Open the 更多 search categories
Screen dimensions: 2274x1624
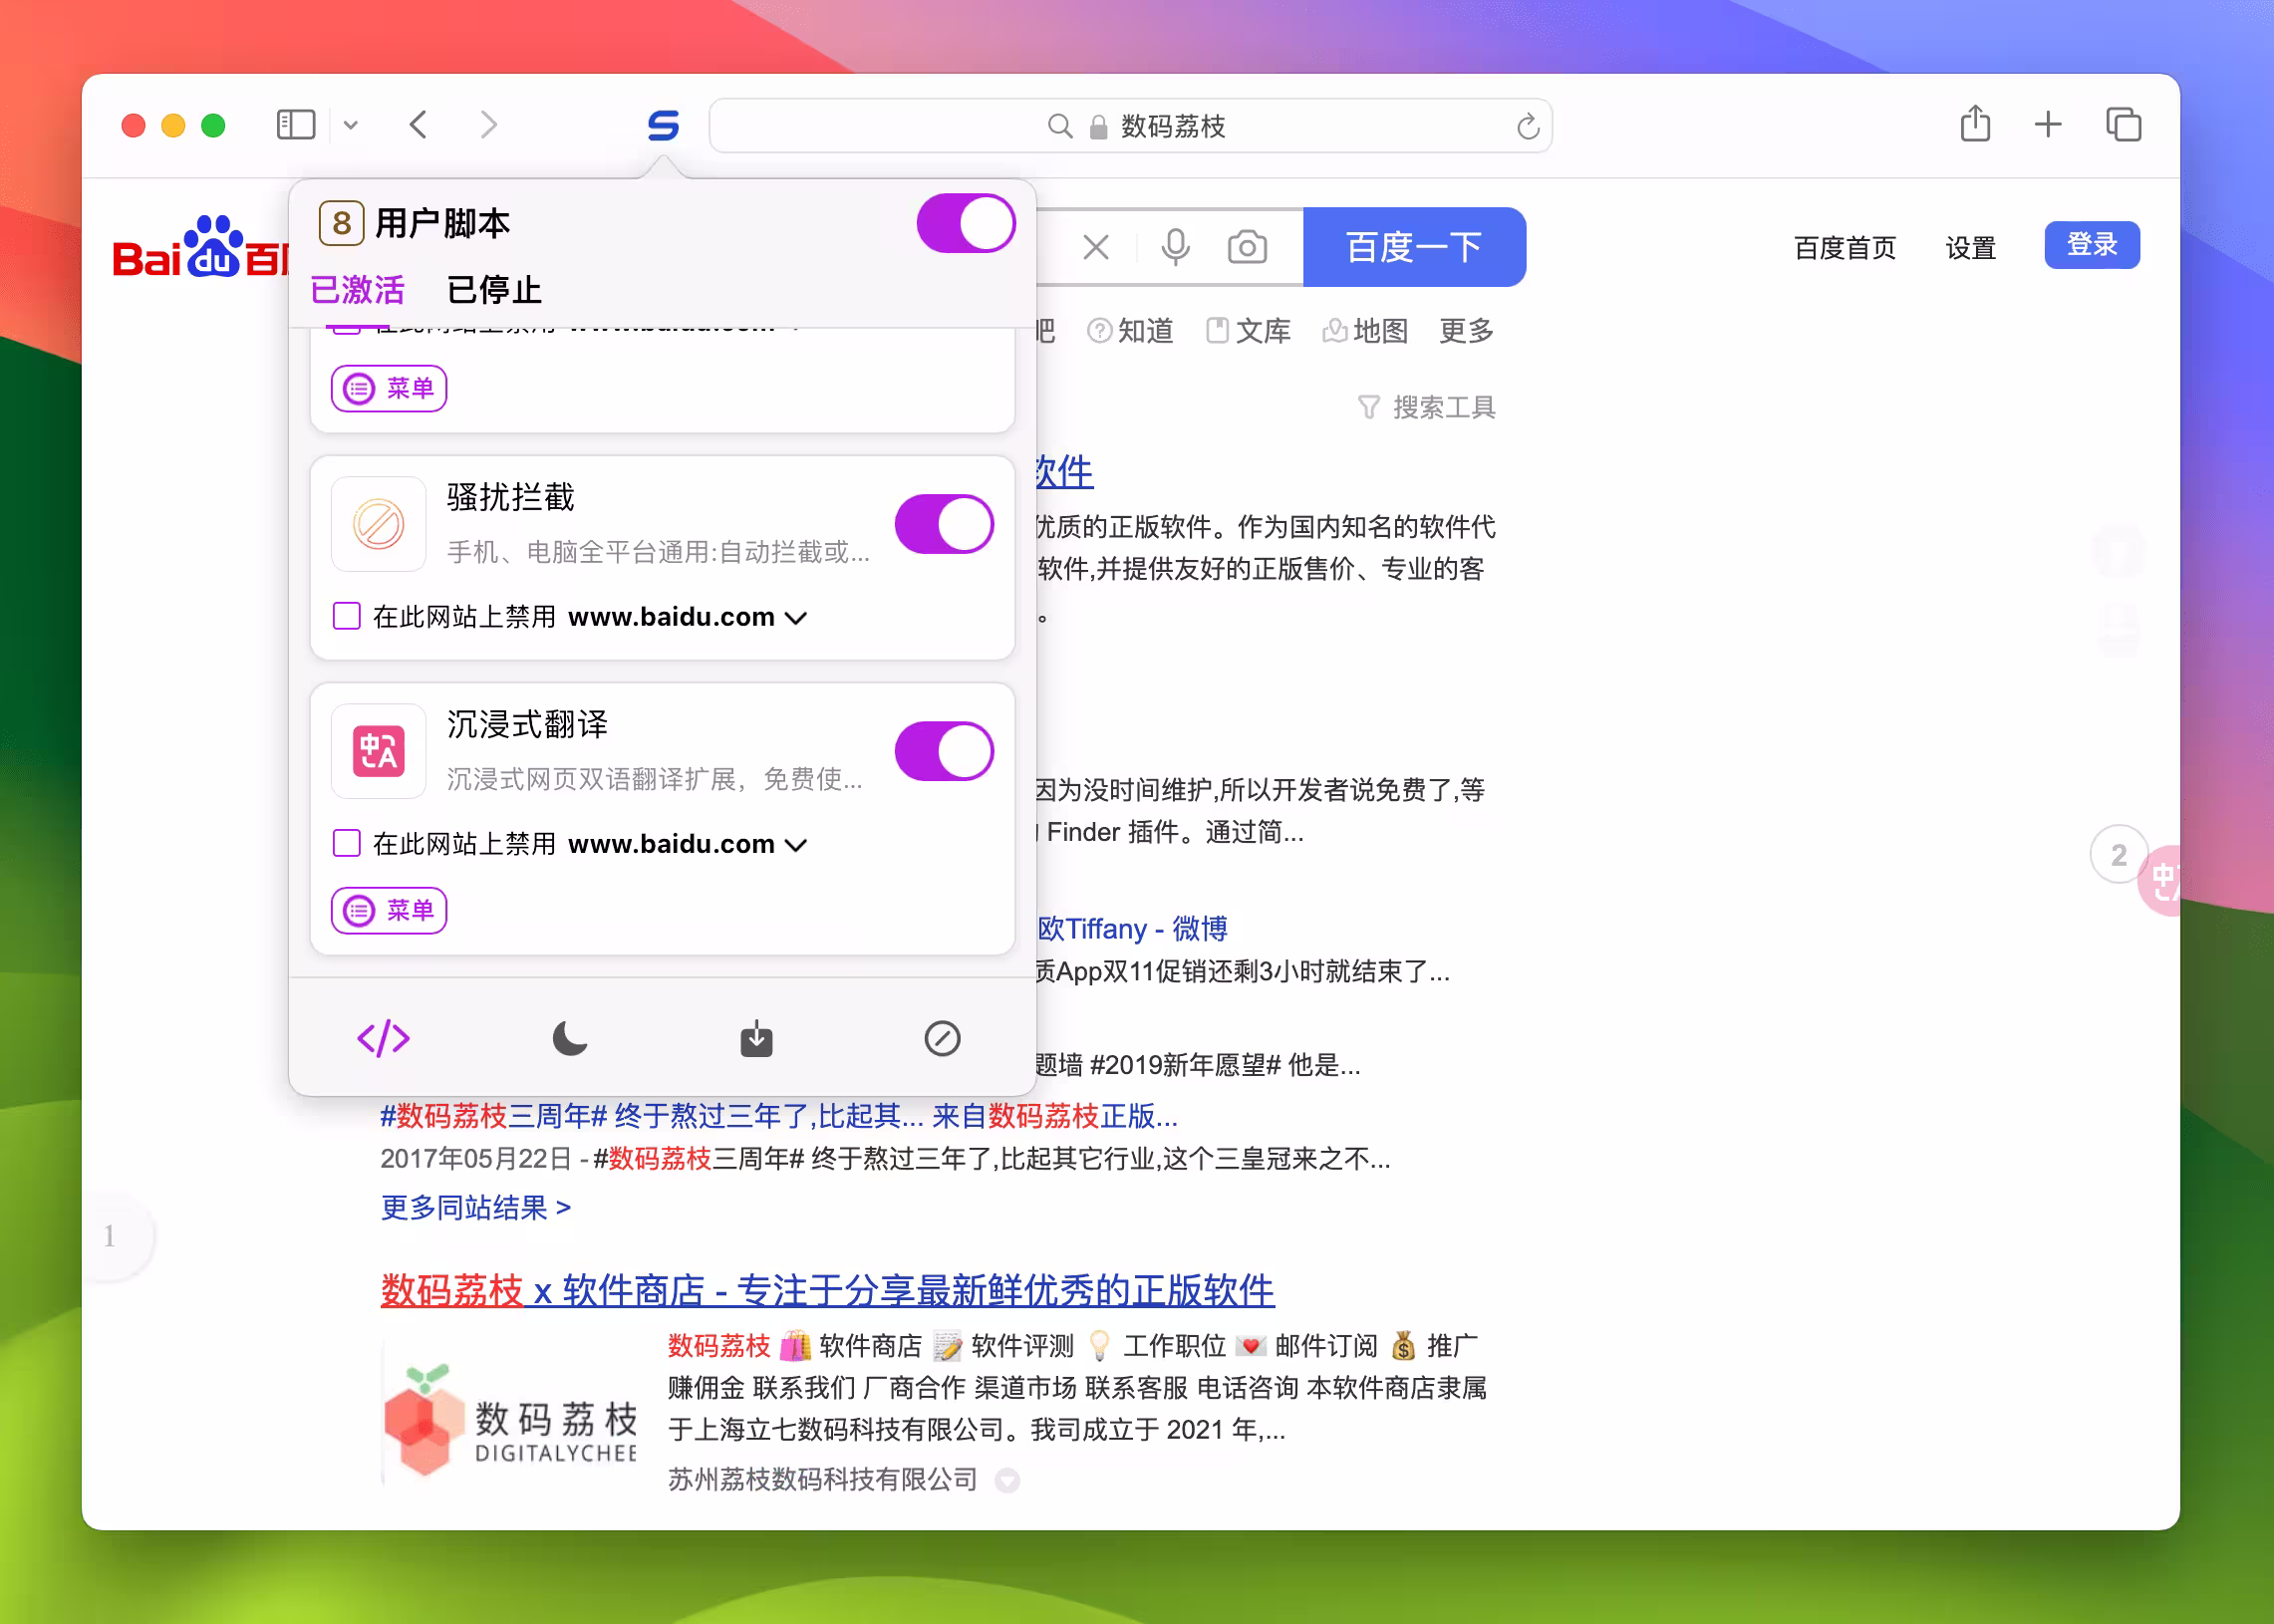tap(1466, 331)
